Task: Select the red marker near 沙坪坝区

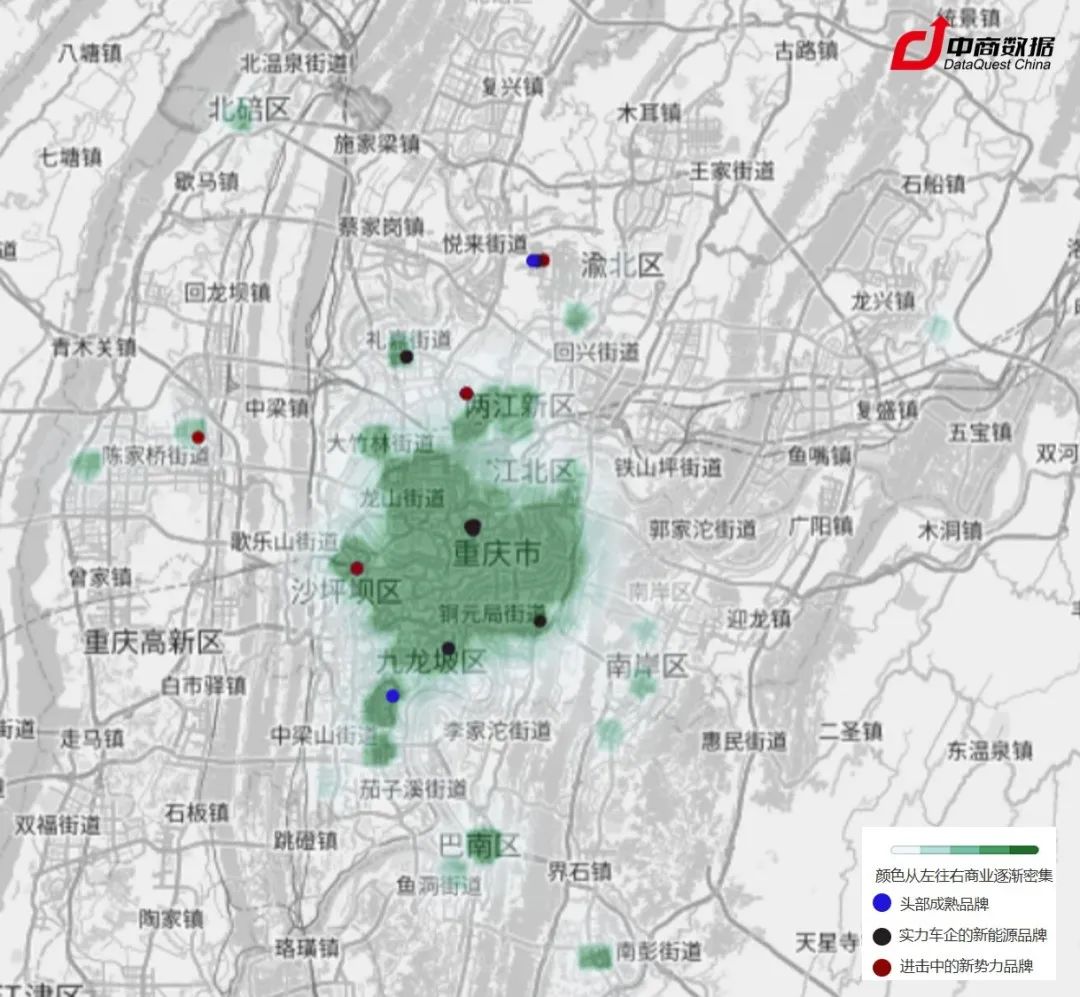Action: click(357, 568)
